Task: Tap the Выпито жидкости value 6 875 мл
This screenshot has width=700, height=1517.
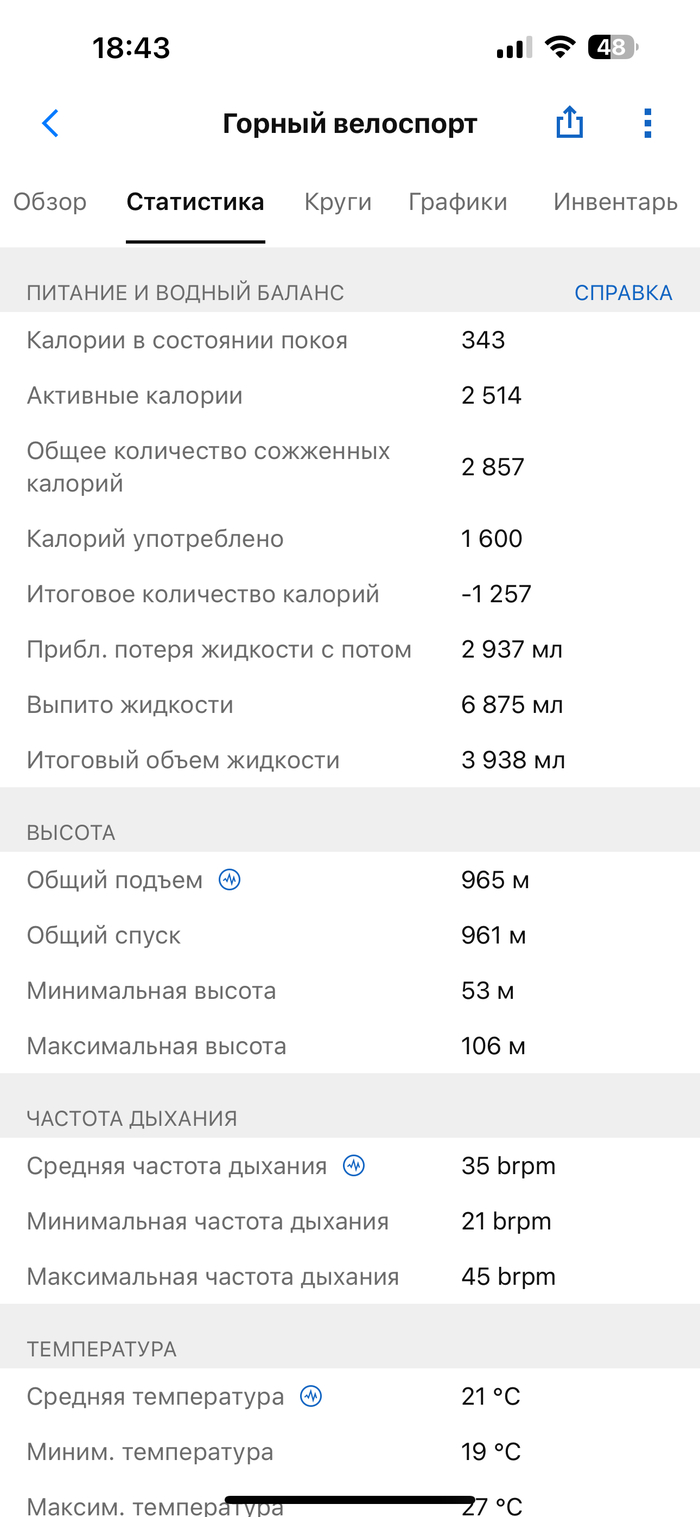Action: point(512,705)
